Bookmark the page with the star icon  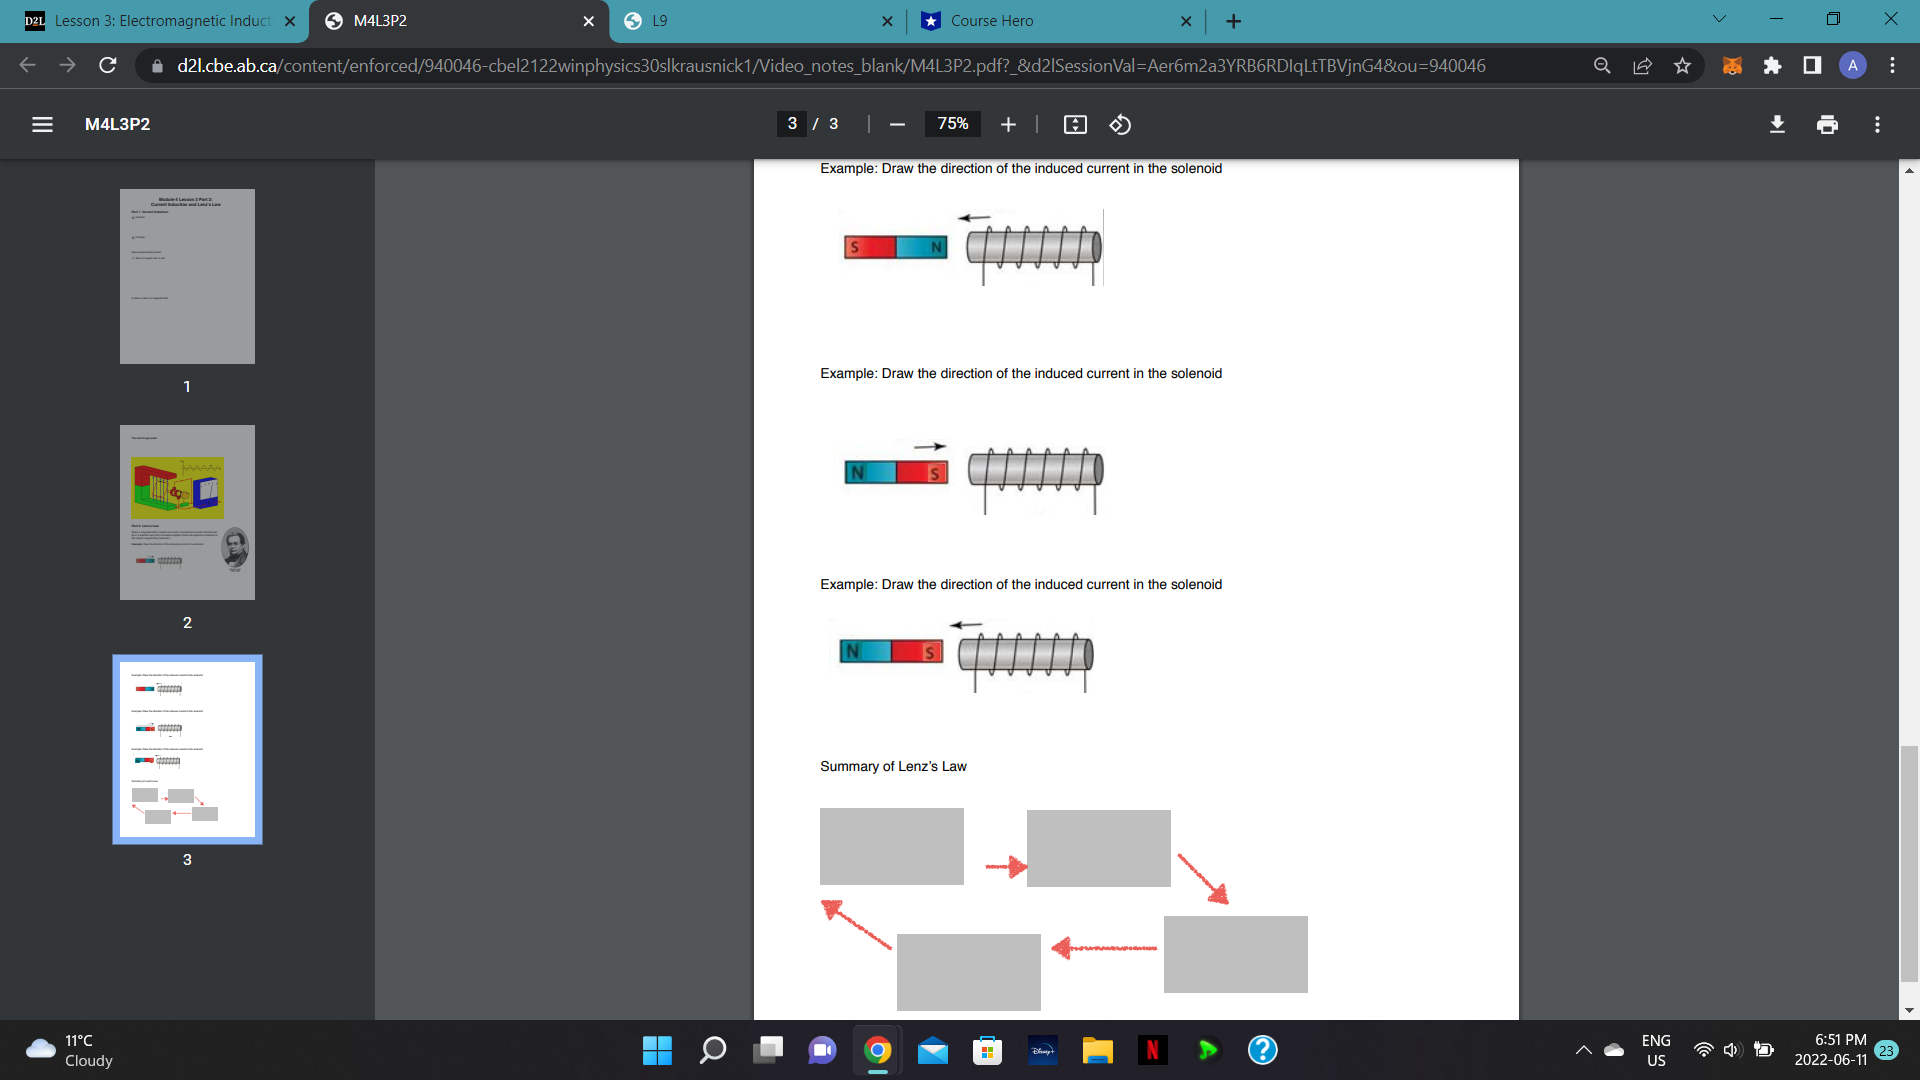pos(1682,65)
